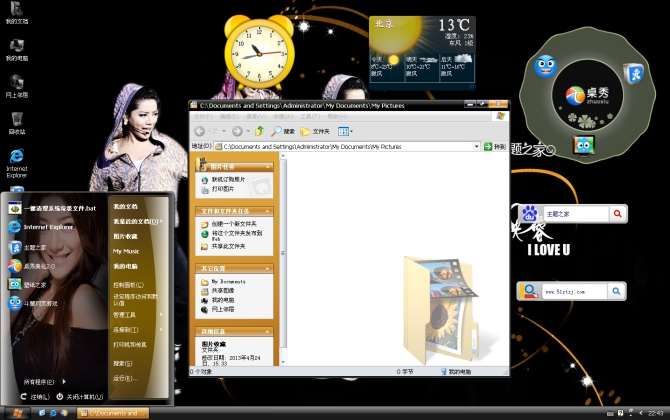The height and width of the screenshot is (420, 670).
Task: Click the Documents and... taskbar button
Action: point(113,413)
